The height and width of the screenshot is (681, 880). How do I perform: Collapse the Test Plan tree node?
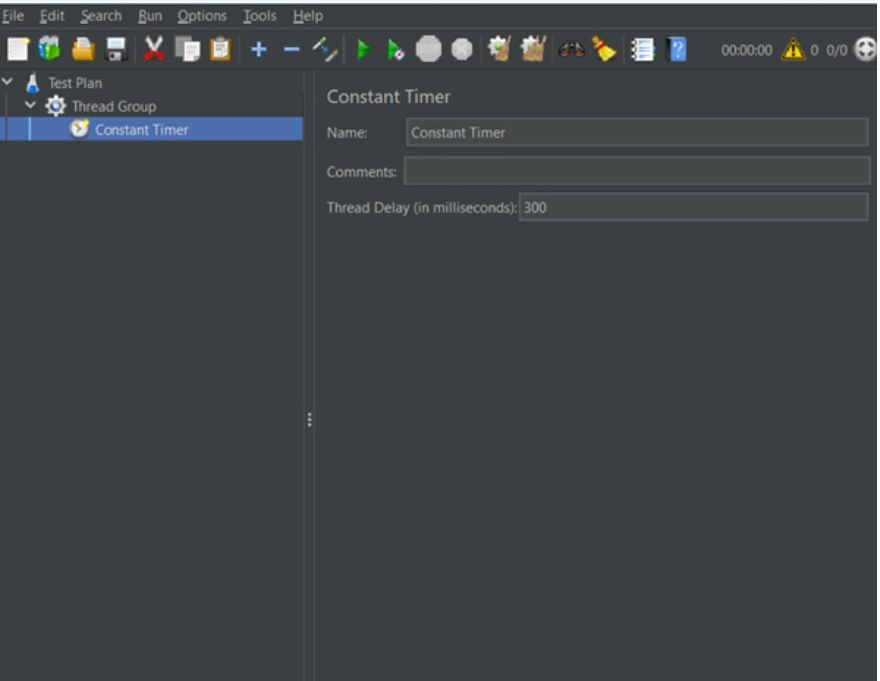[9, 82]
